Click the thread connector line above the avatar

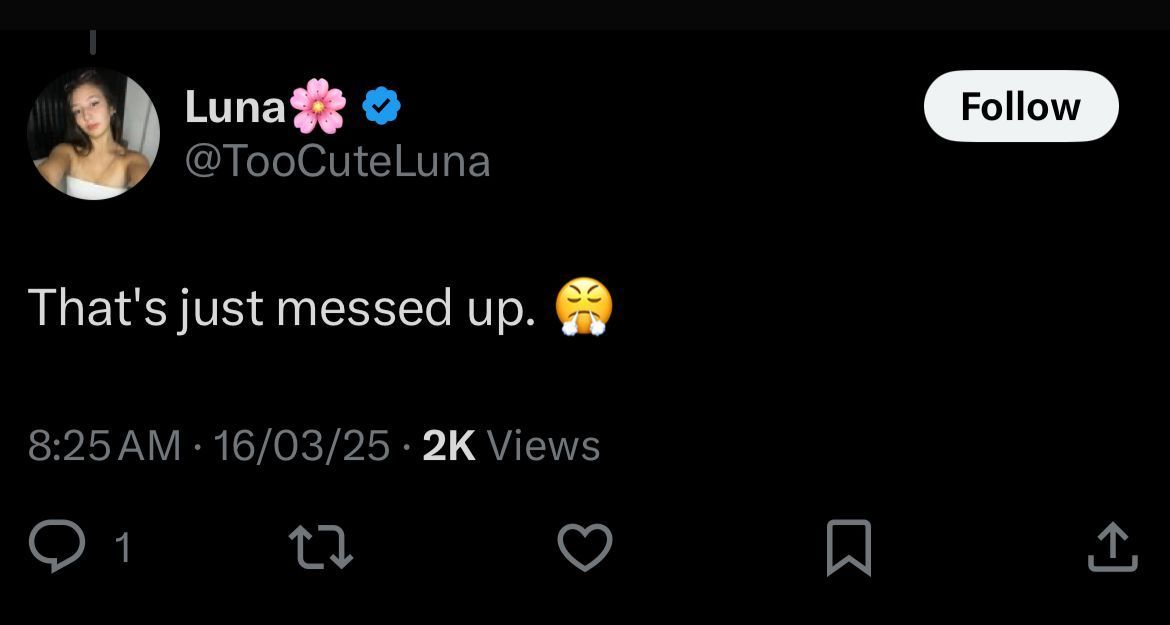(92, 42)
